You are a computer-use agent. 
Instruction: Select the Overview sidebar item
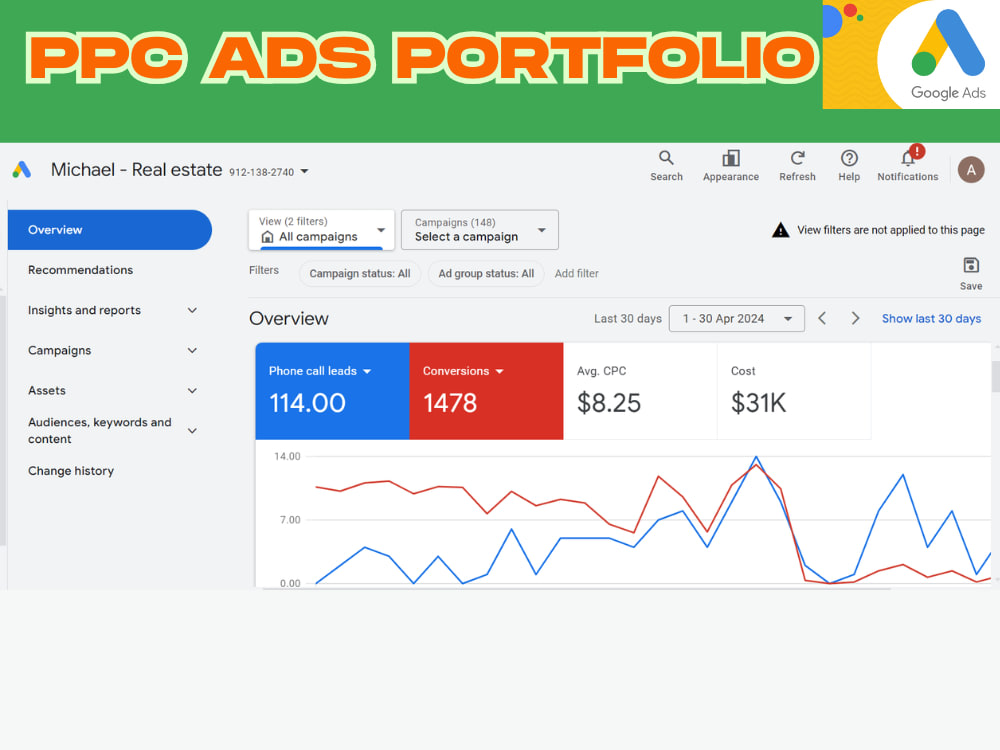click(110, 230)
